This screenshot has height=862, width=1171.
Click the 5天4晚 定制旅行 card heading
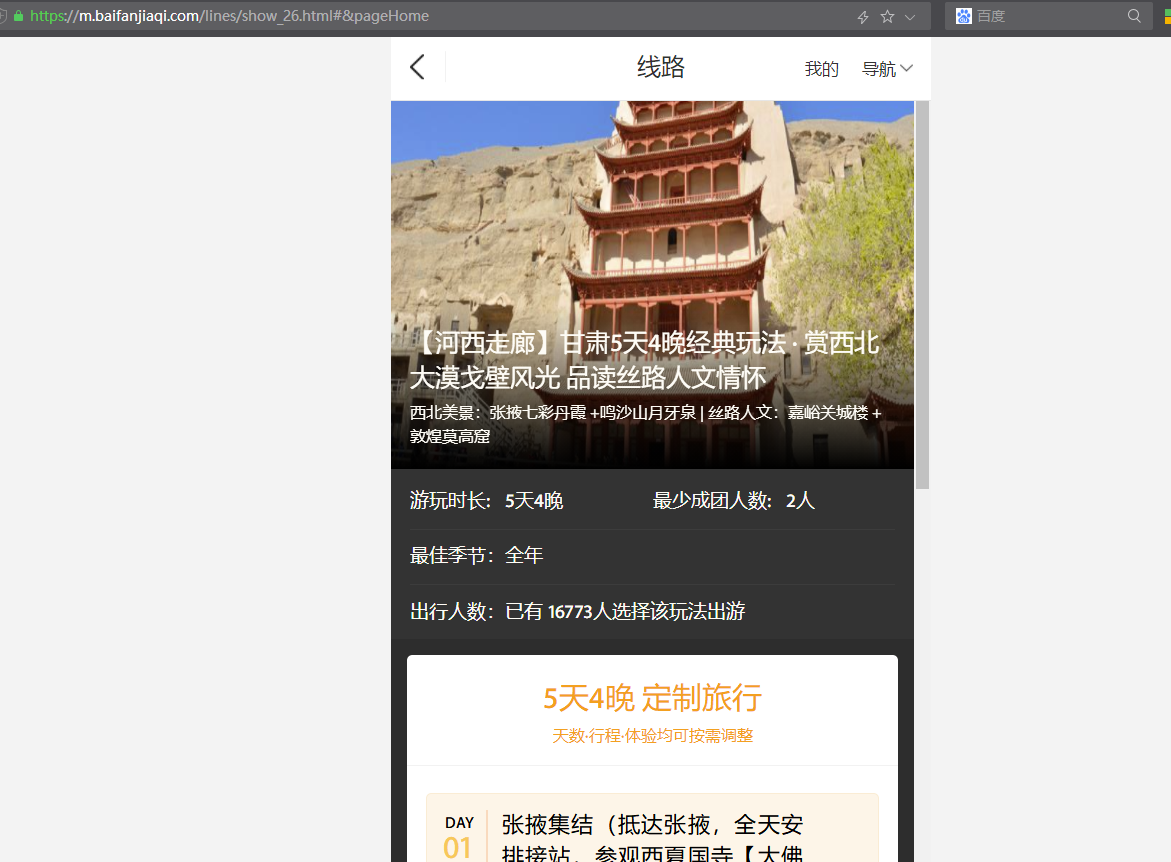(x=652, y=698)
